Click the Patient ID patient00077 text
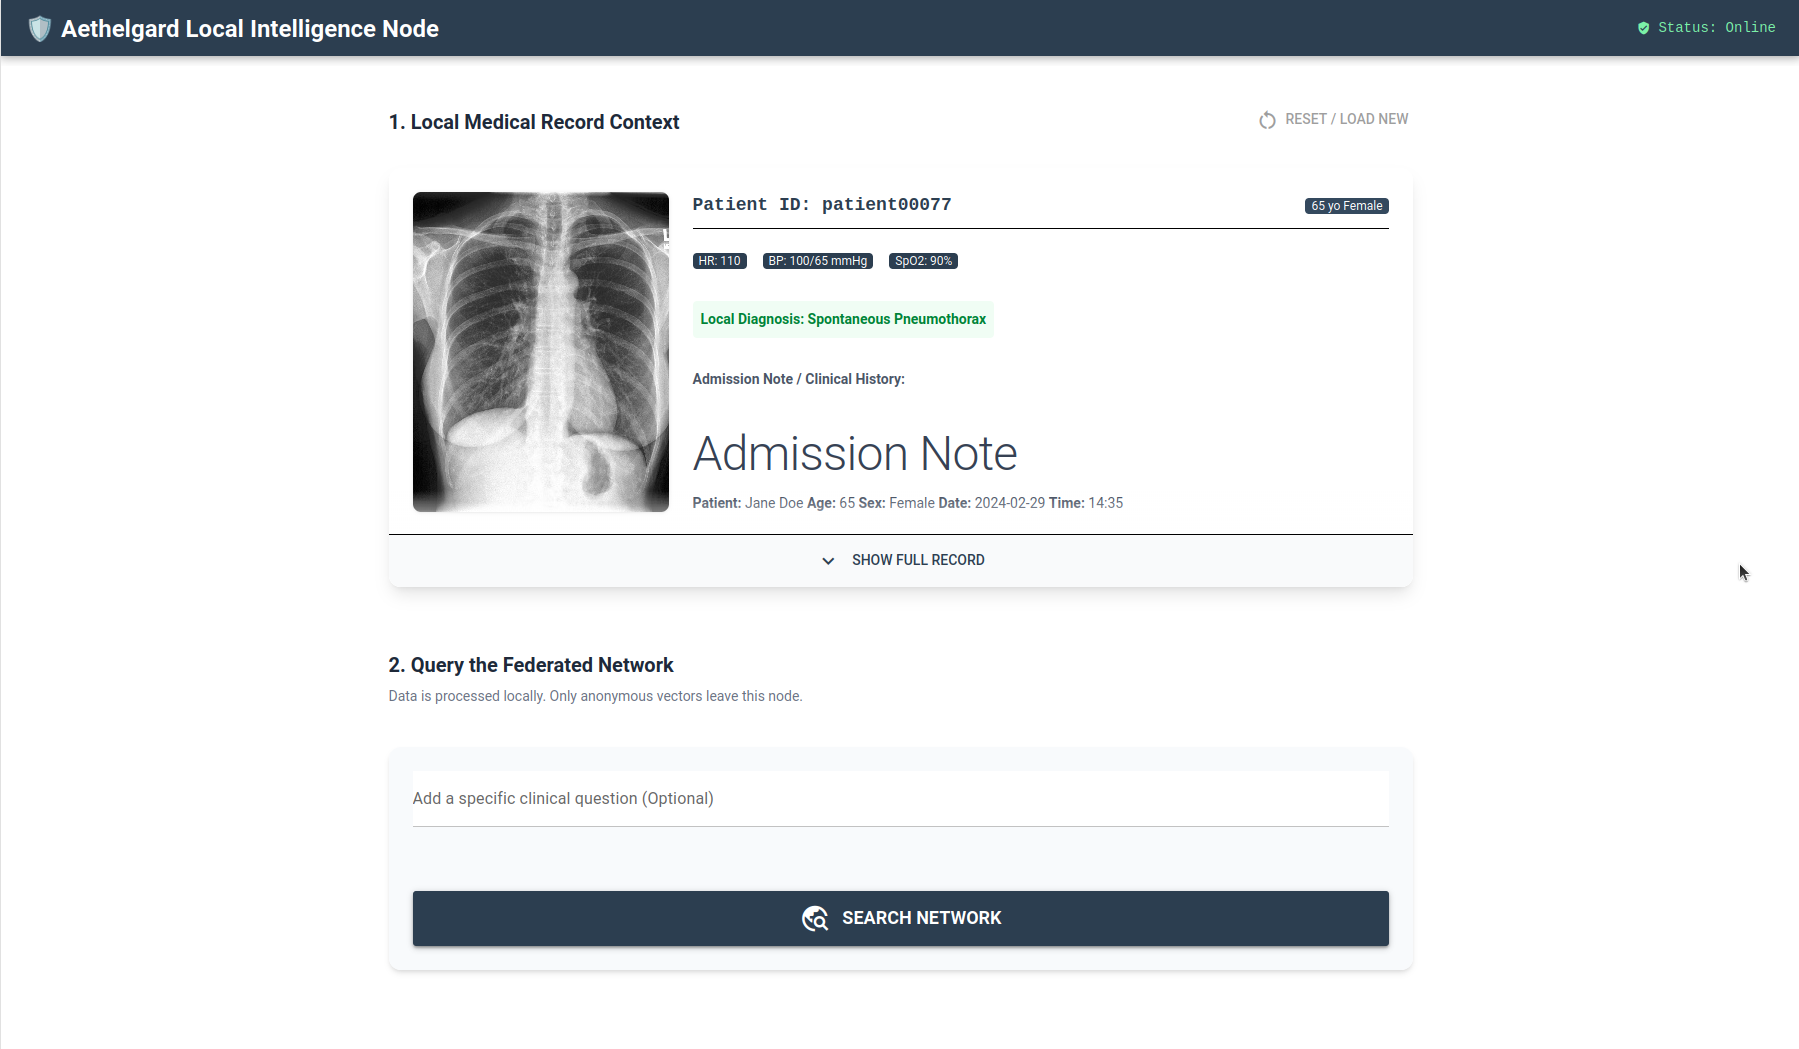This screenshot has height=1049, width=1799. click(821, 204)
